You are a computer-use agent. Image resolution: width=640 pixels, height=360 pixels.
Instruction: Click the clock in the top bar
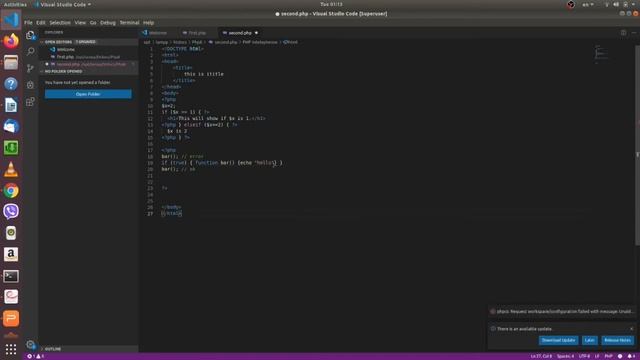(x=331, y=4)
